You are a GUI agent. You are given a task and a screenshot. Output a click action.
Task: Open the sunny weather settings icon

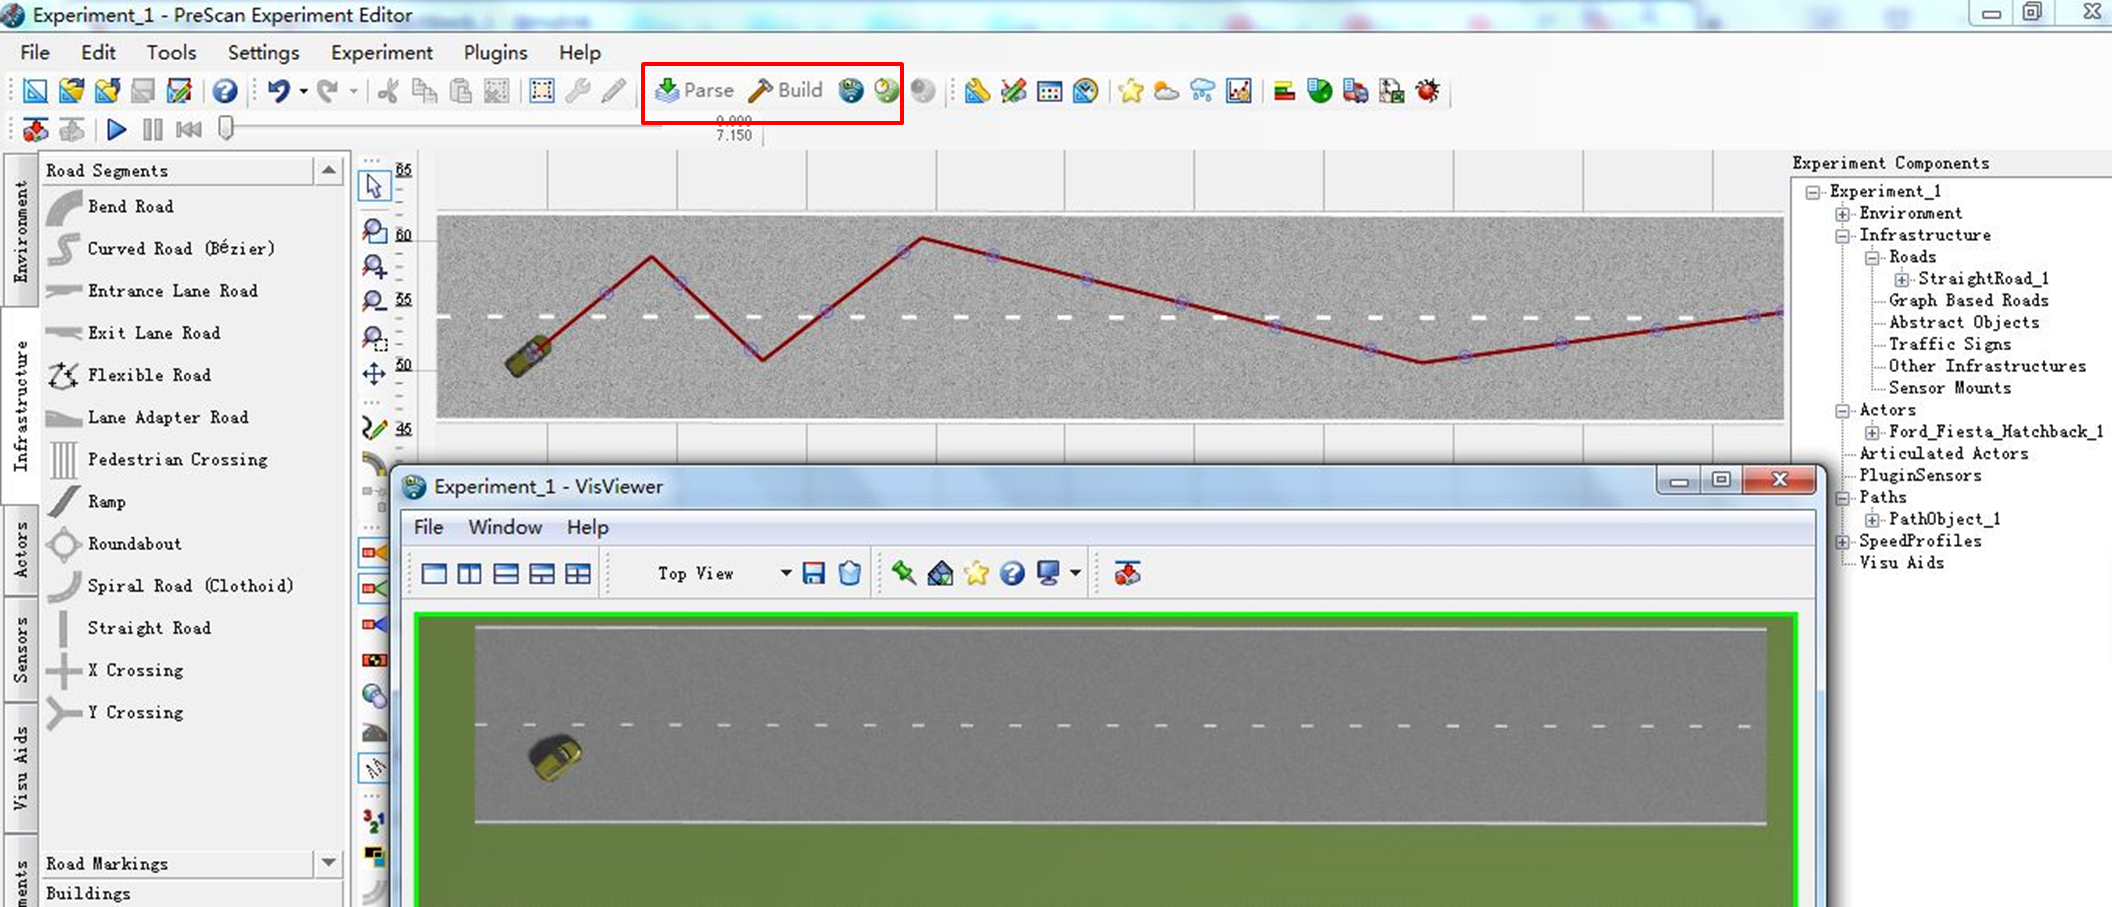coord(1166,92)
